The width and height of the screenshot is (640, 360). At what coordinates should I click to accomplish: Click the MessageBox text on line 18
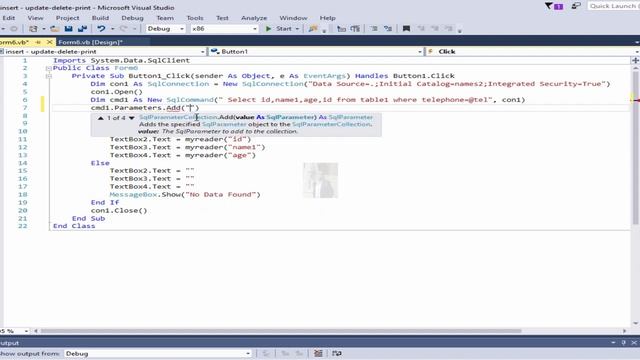[x=133, y=195]
